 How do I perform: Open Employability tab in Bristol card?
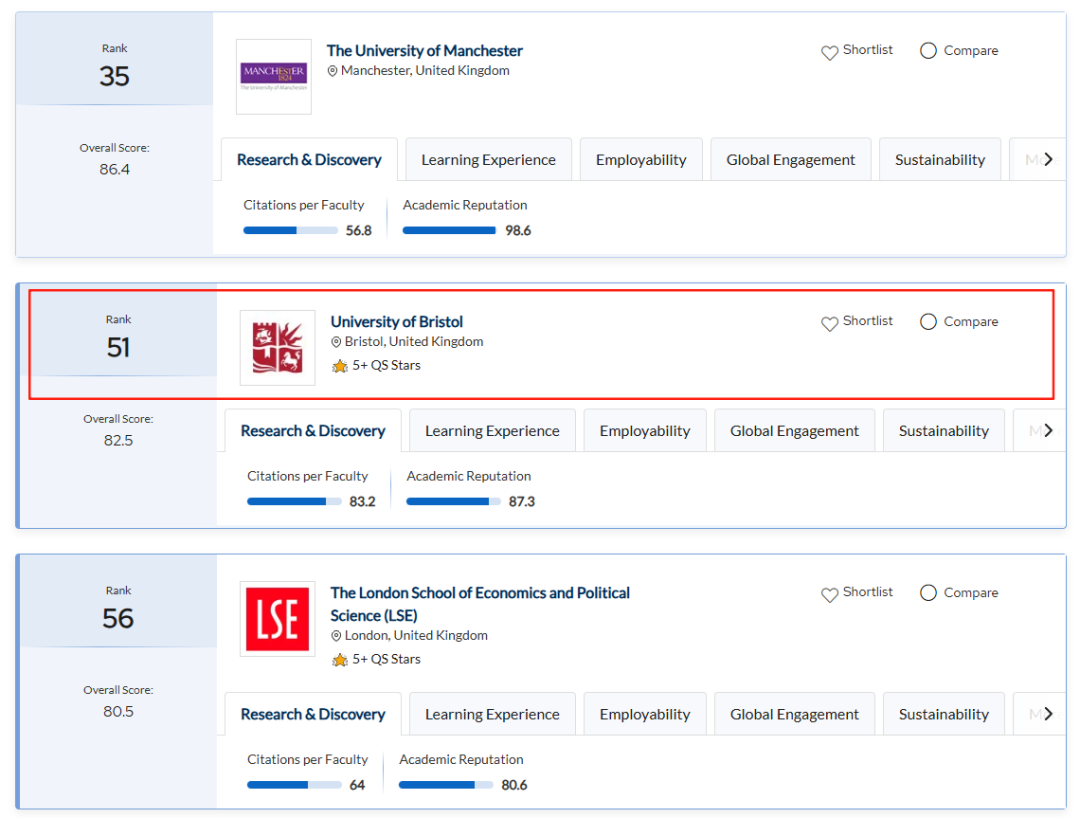click(x=645, y=431)
